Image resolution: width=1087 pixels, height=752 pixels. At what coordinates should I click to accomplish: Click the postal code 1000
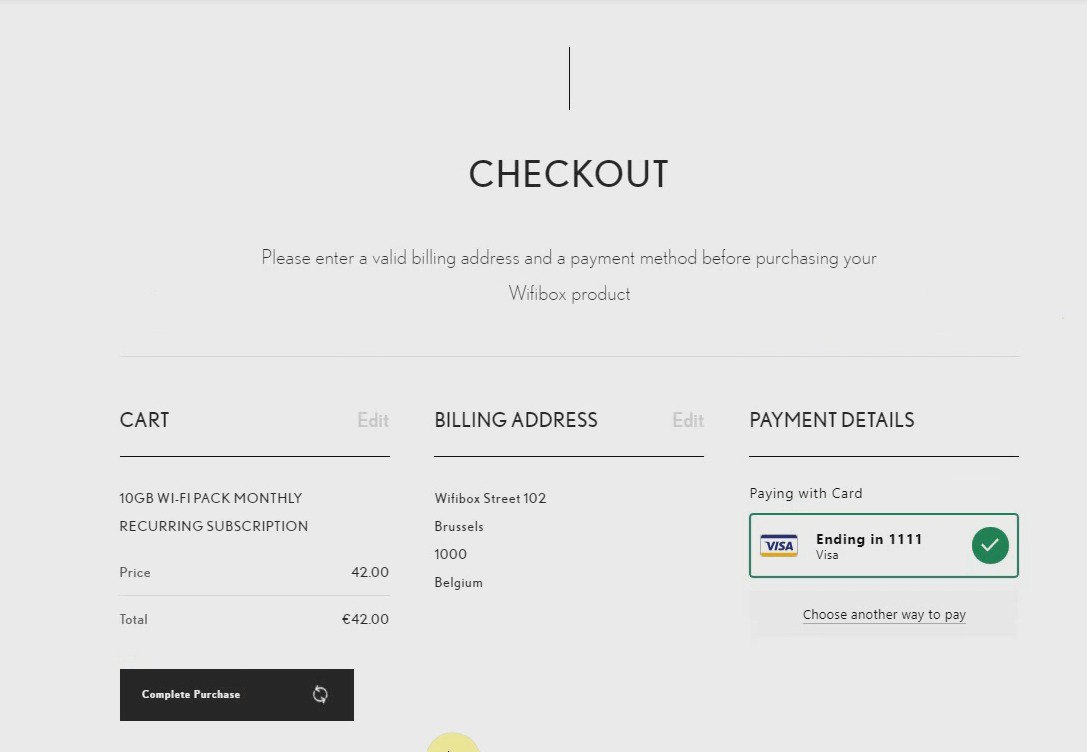(451, 554)
